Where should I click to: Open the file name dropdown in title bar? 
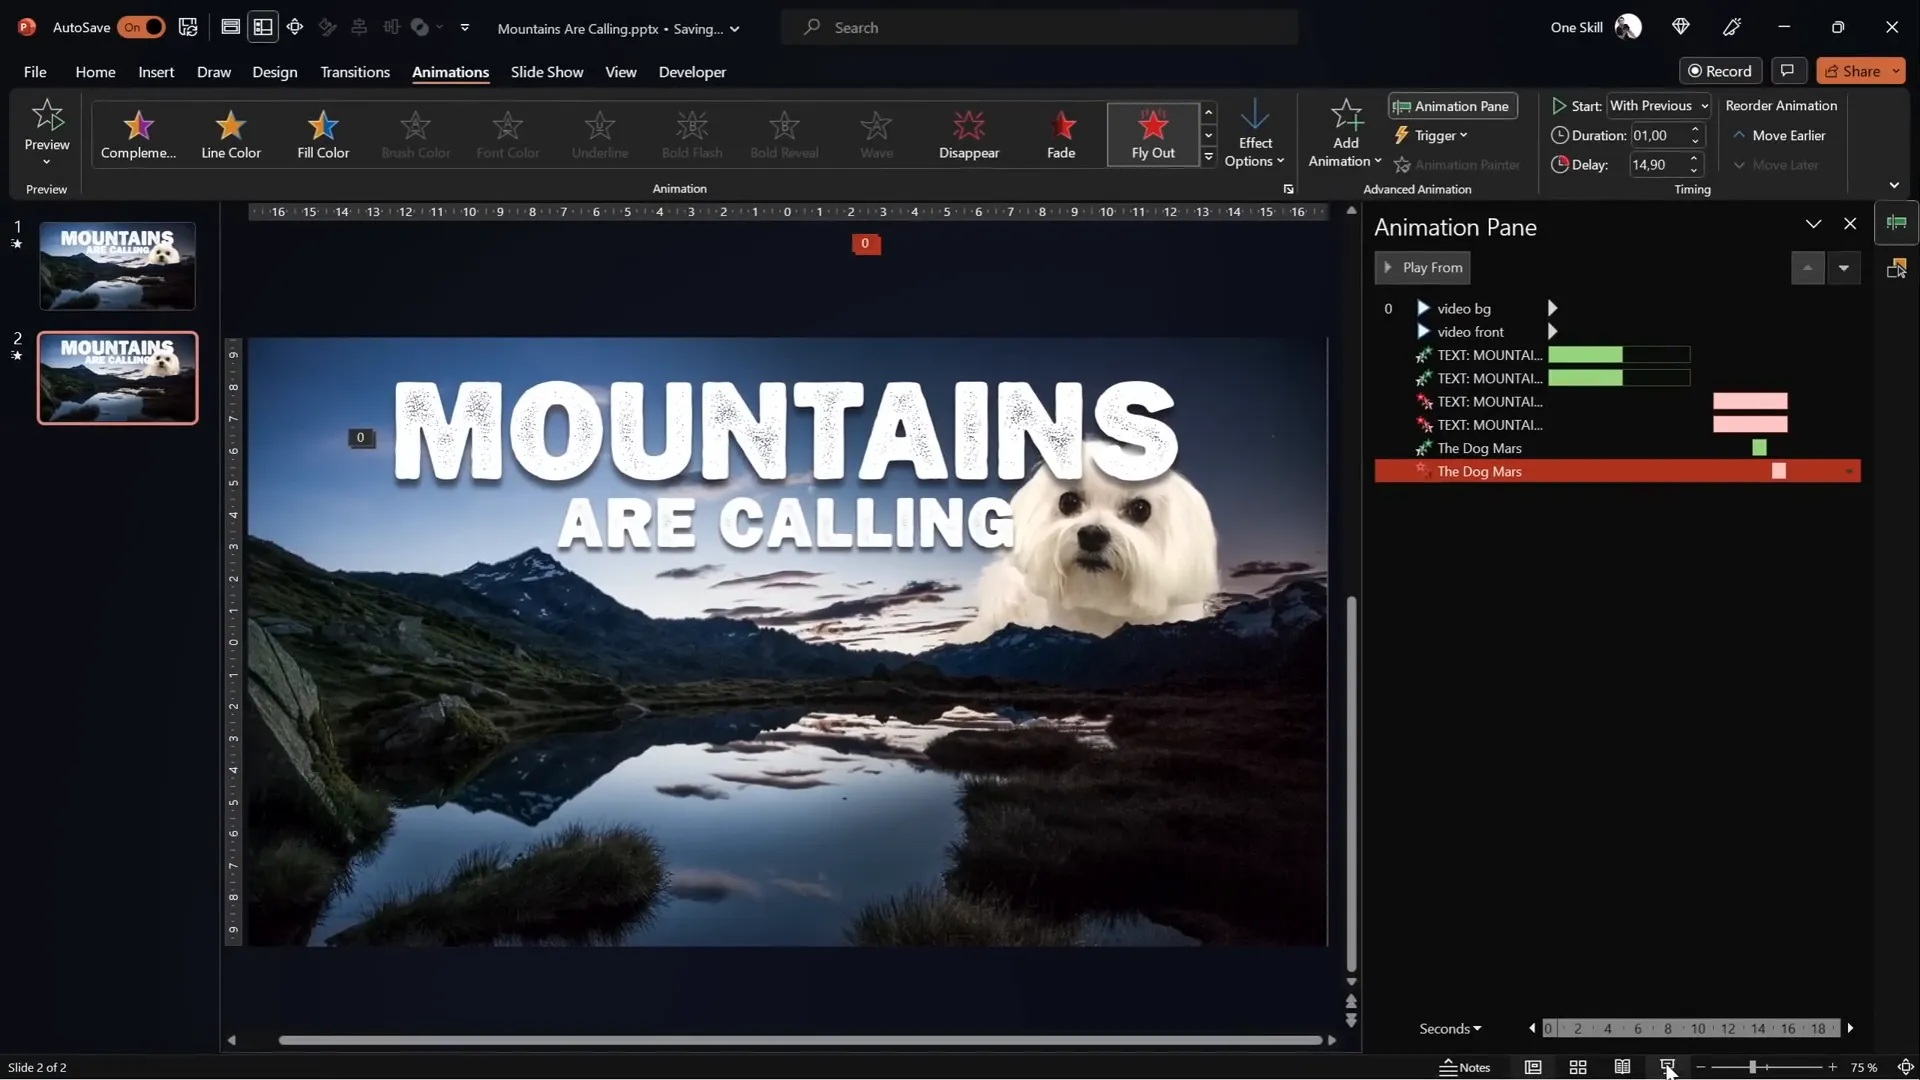(x=735, y=29)
